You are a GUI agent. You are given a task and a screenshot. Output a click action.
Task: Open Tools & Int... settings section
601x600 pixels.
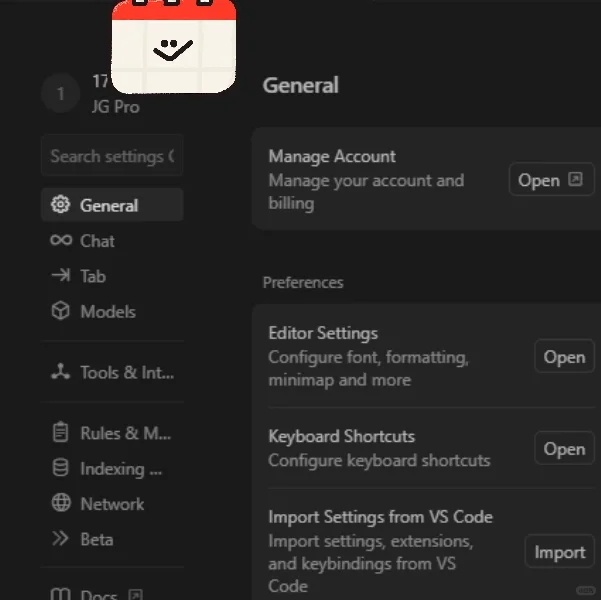(112, 372)
